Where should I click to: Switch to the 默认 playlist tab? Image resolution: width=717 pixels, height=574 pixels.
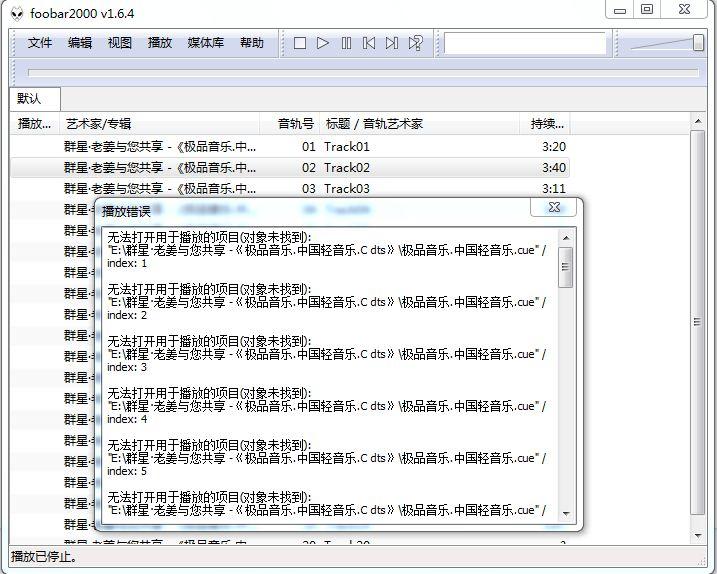[x=35, y=99]
